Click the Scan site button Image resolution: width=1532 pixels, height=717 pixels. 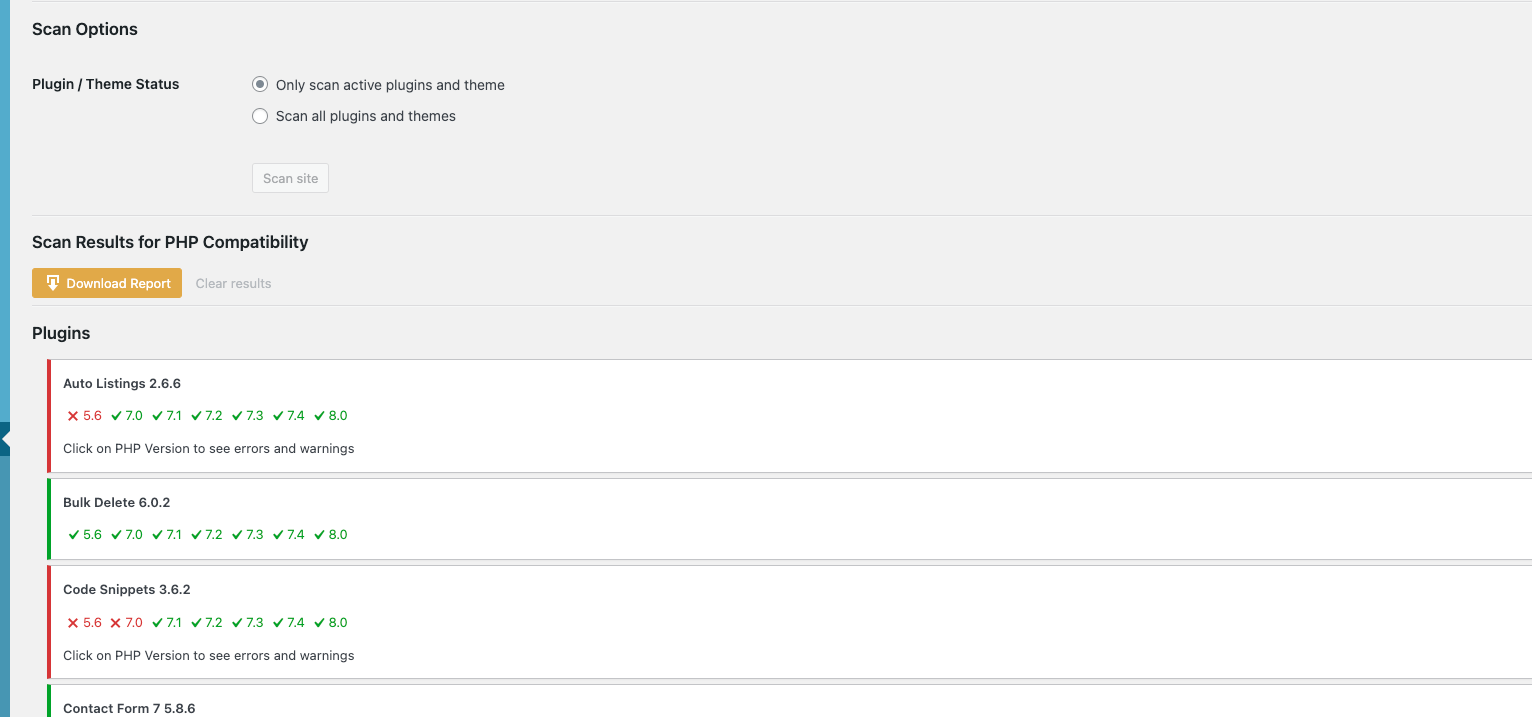290,178
